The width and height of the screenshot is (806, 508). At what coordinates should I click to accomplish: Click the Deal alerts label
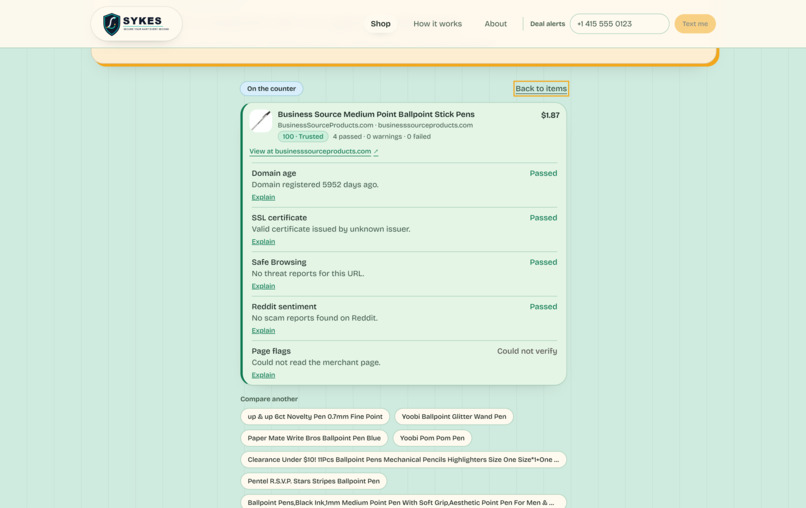tap(547, 24)
